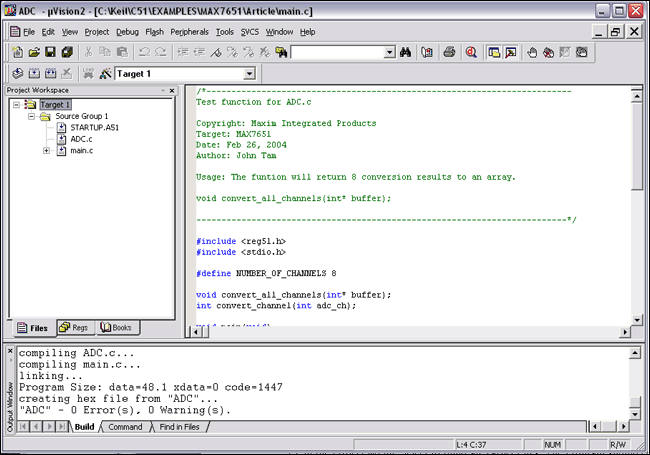
Task: Start debug session with magnifier icon
Action: click(470, 52)
